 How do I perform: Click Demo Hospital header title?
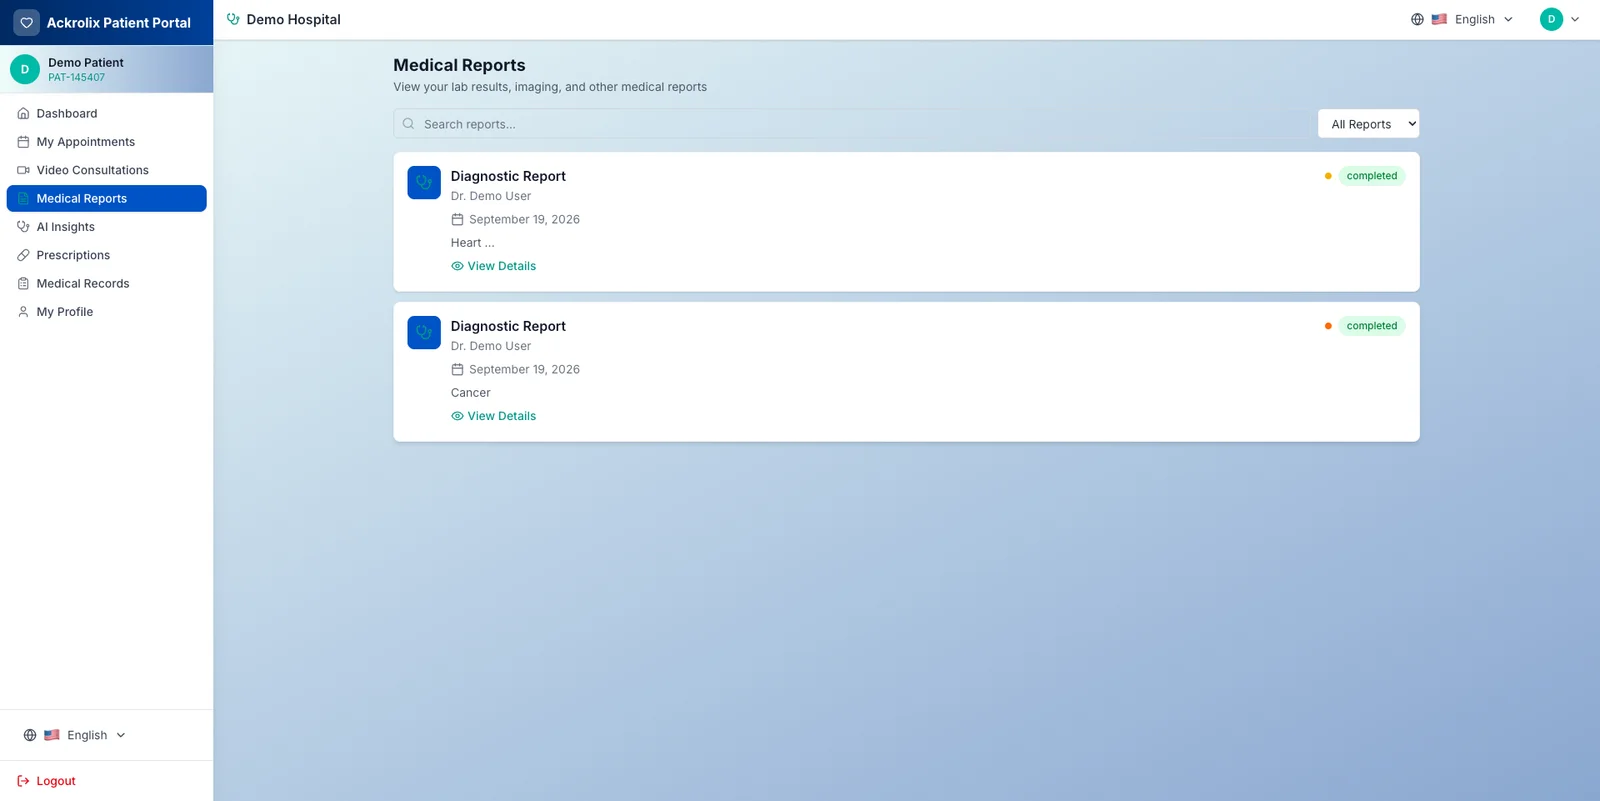(x=293, y=19)
